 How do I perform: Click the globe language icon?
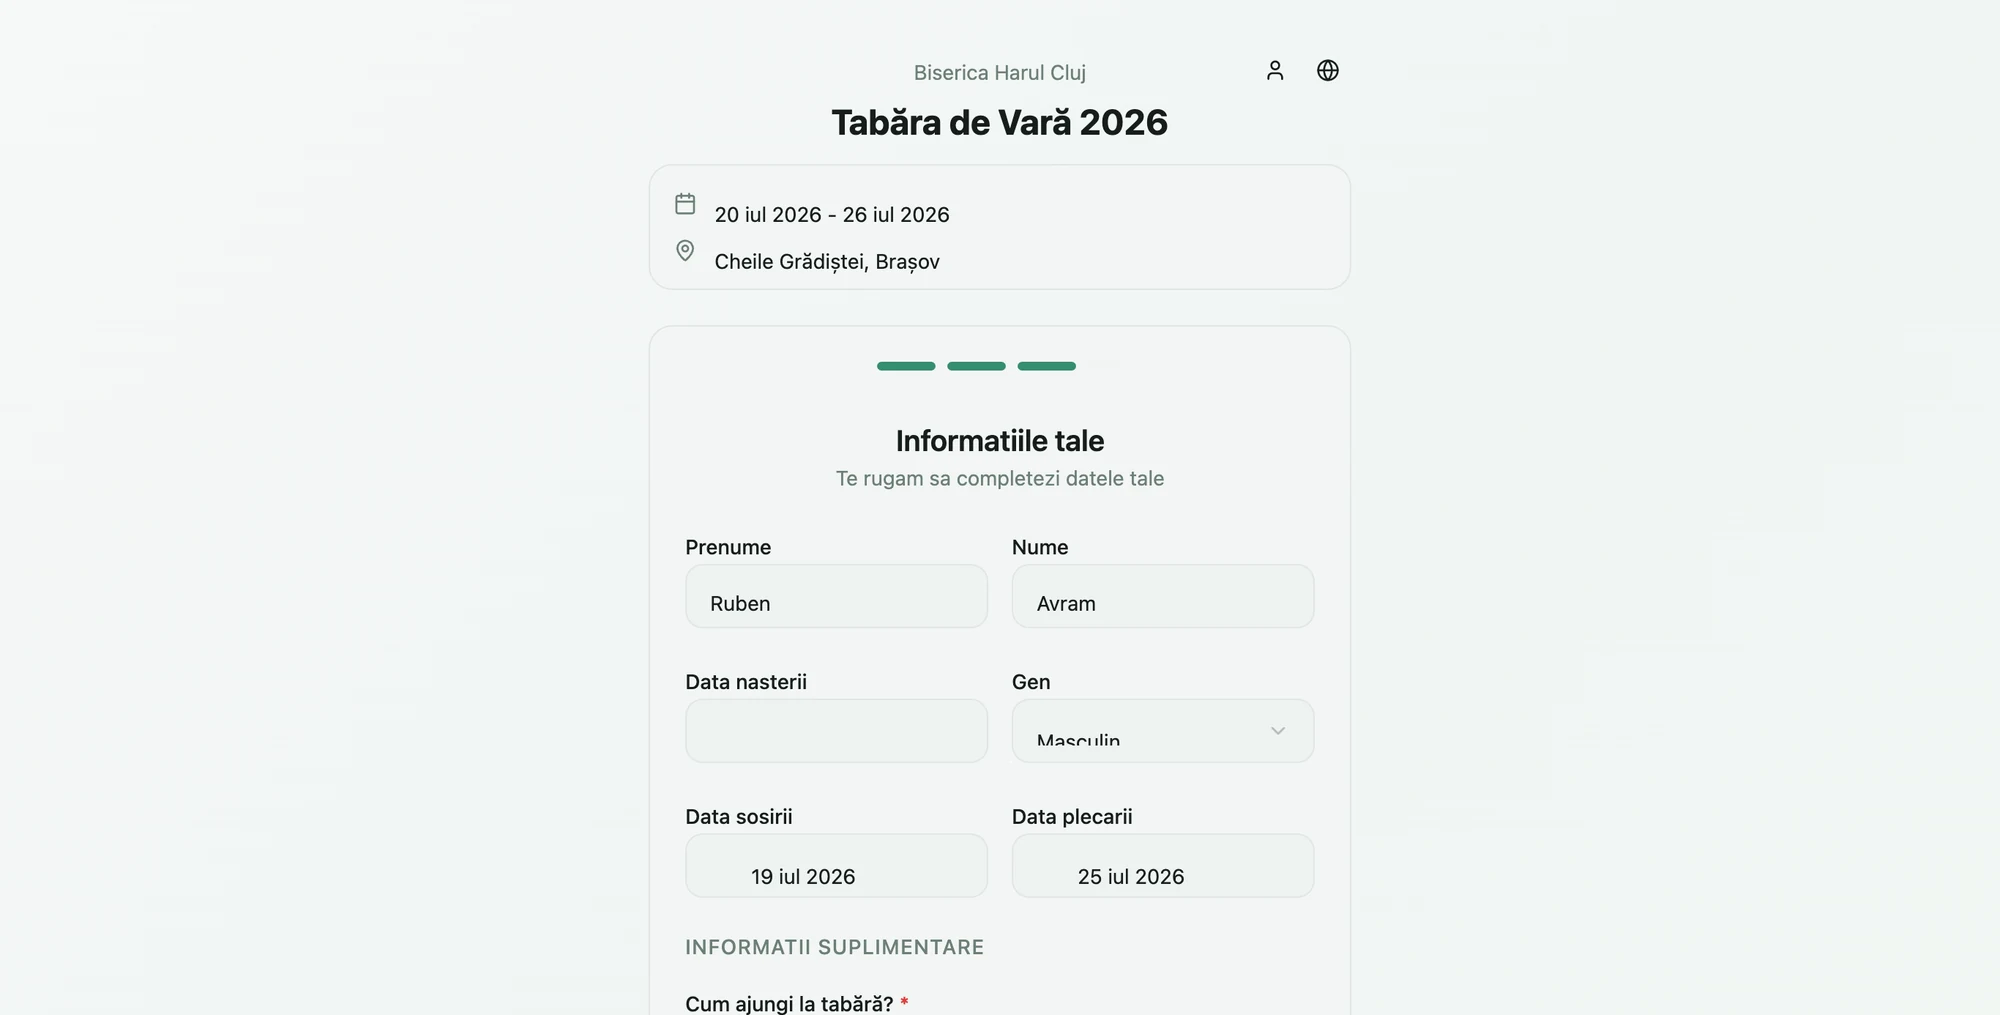tap(1327, 70)
